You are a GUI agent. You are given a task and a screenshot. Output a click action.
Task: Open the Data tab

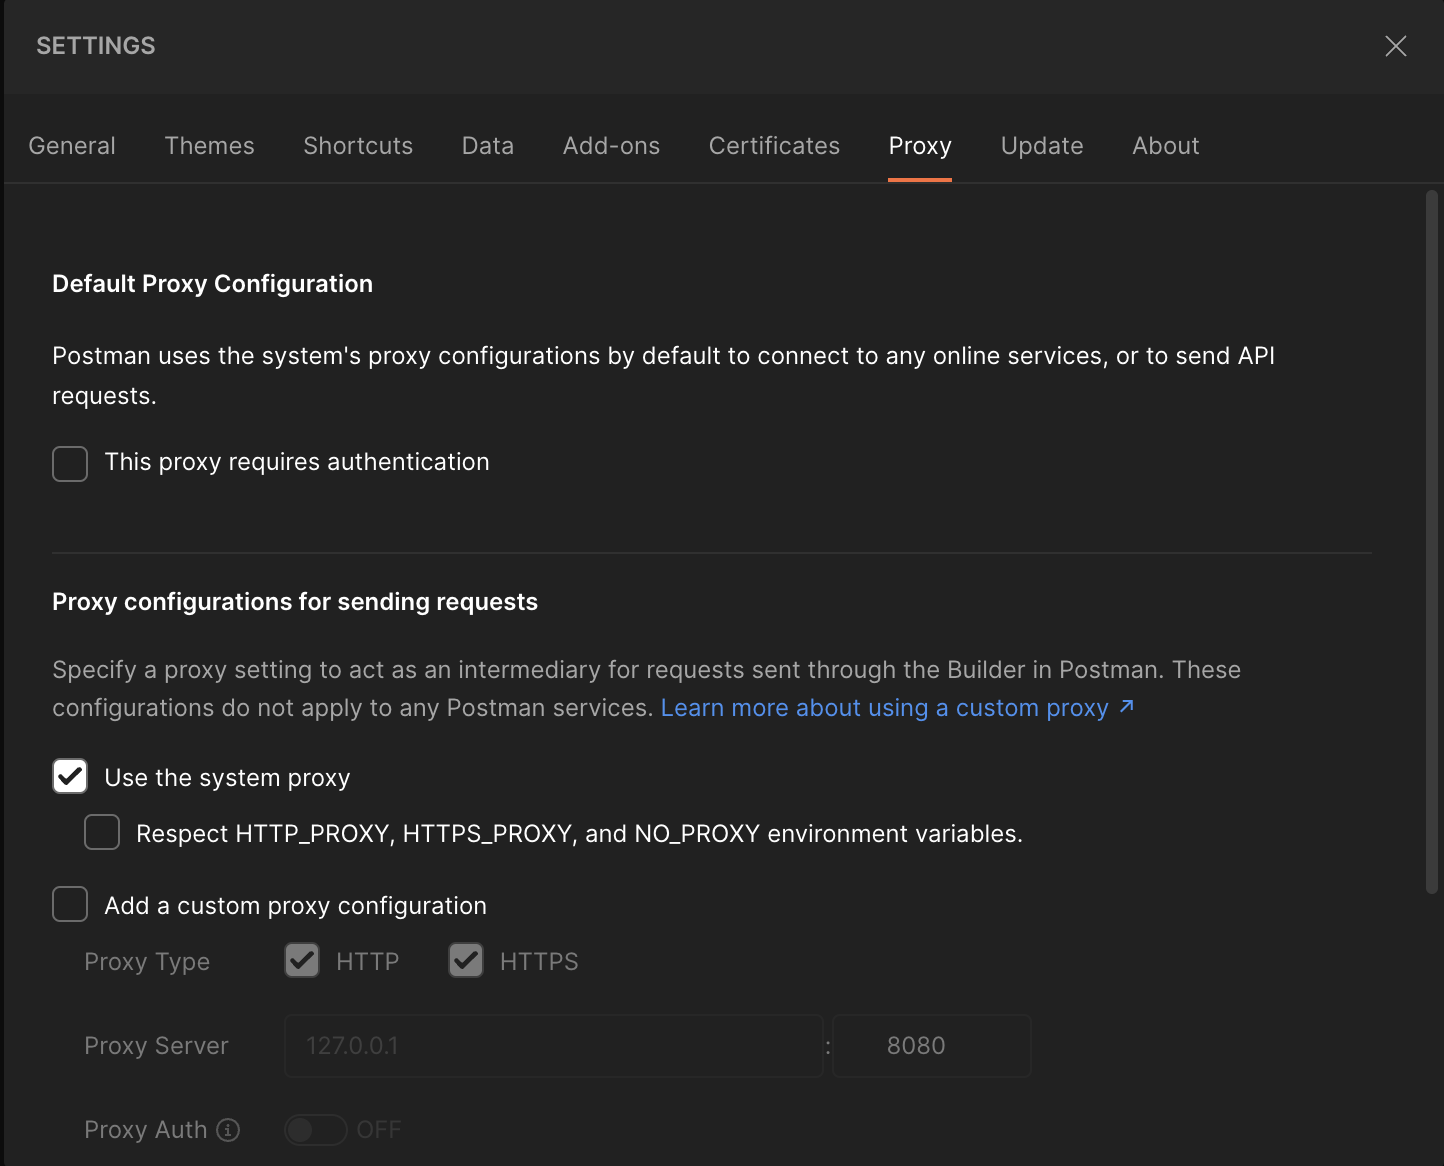coord(488,146)
